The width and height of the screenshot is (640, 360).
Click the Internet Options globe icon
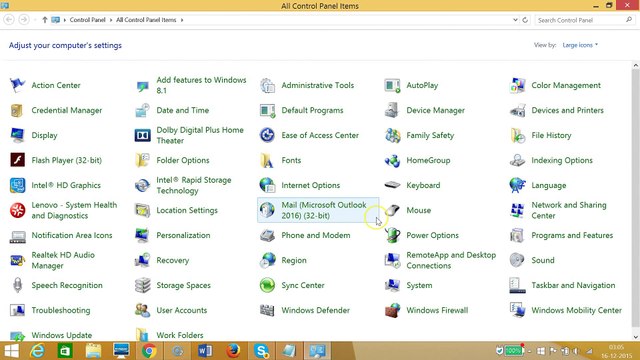coord(267,185)
